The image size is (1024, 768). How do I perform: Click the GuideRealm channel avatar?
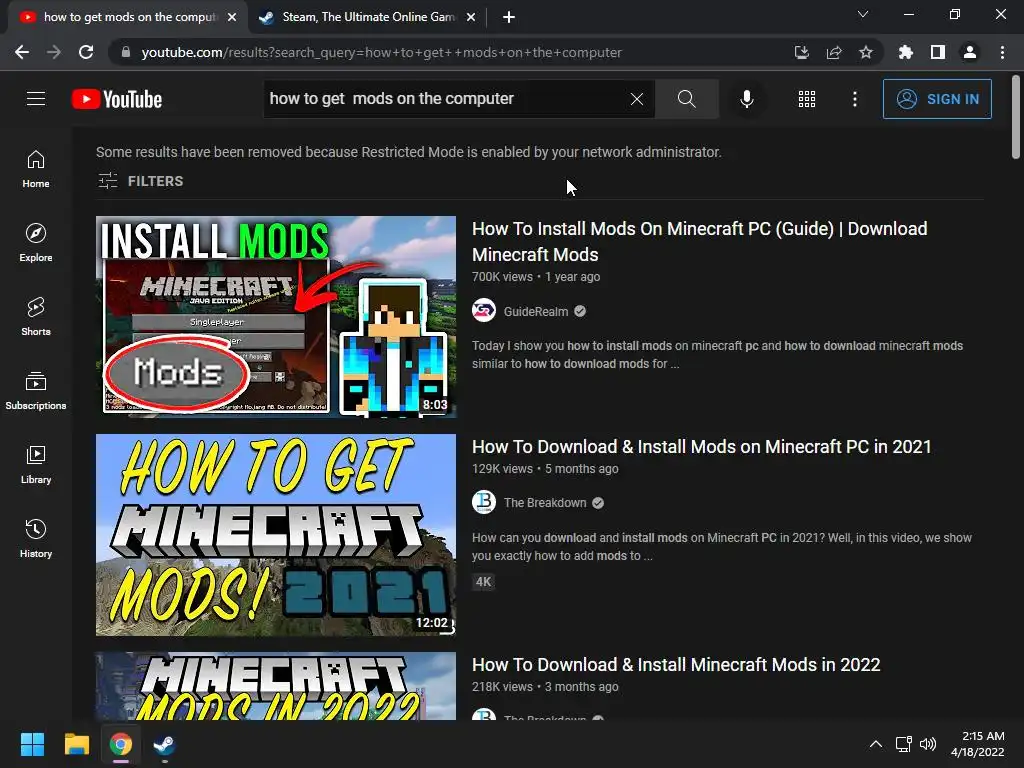(x=484, y=310)
